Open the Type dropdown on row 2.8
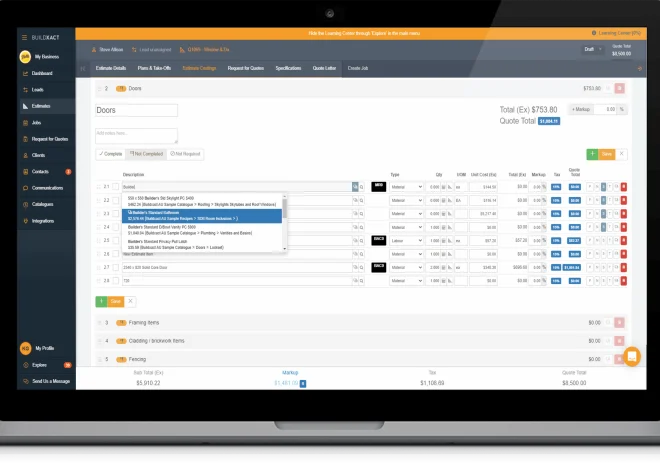Screen dimensions: 660x470 [406, 281]
